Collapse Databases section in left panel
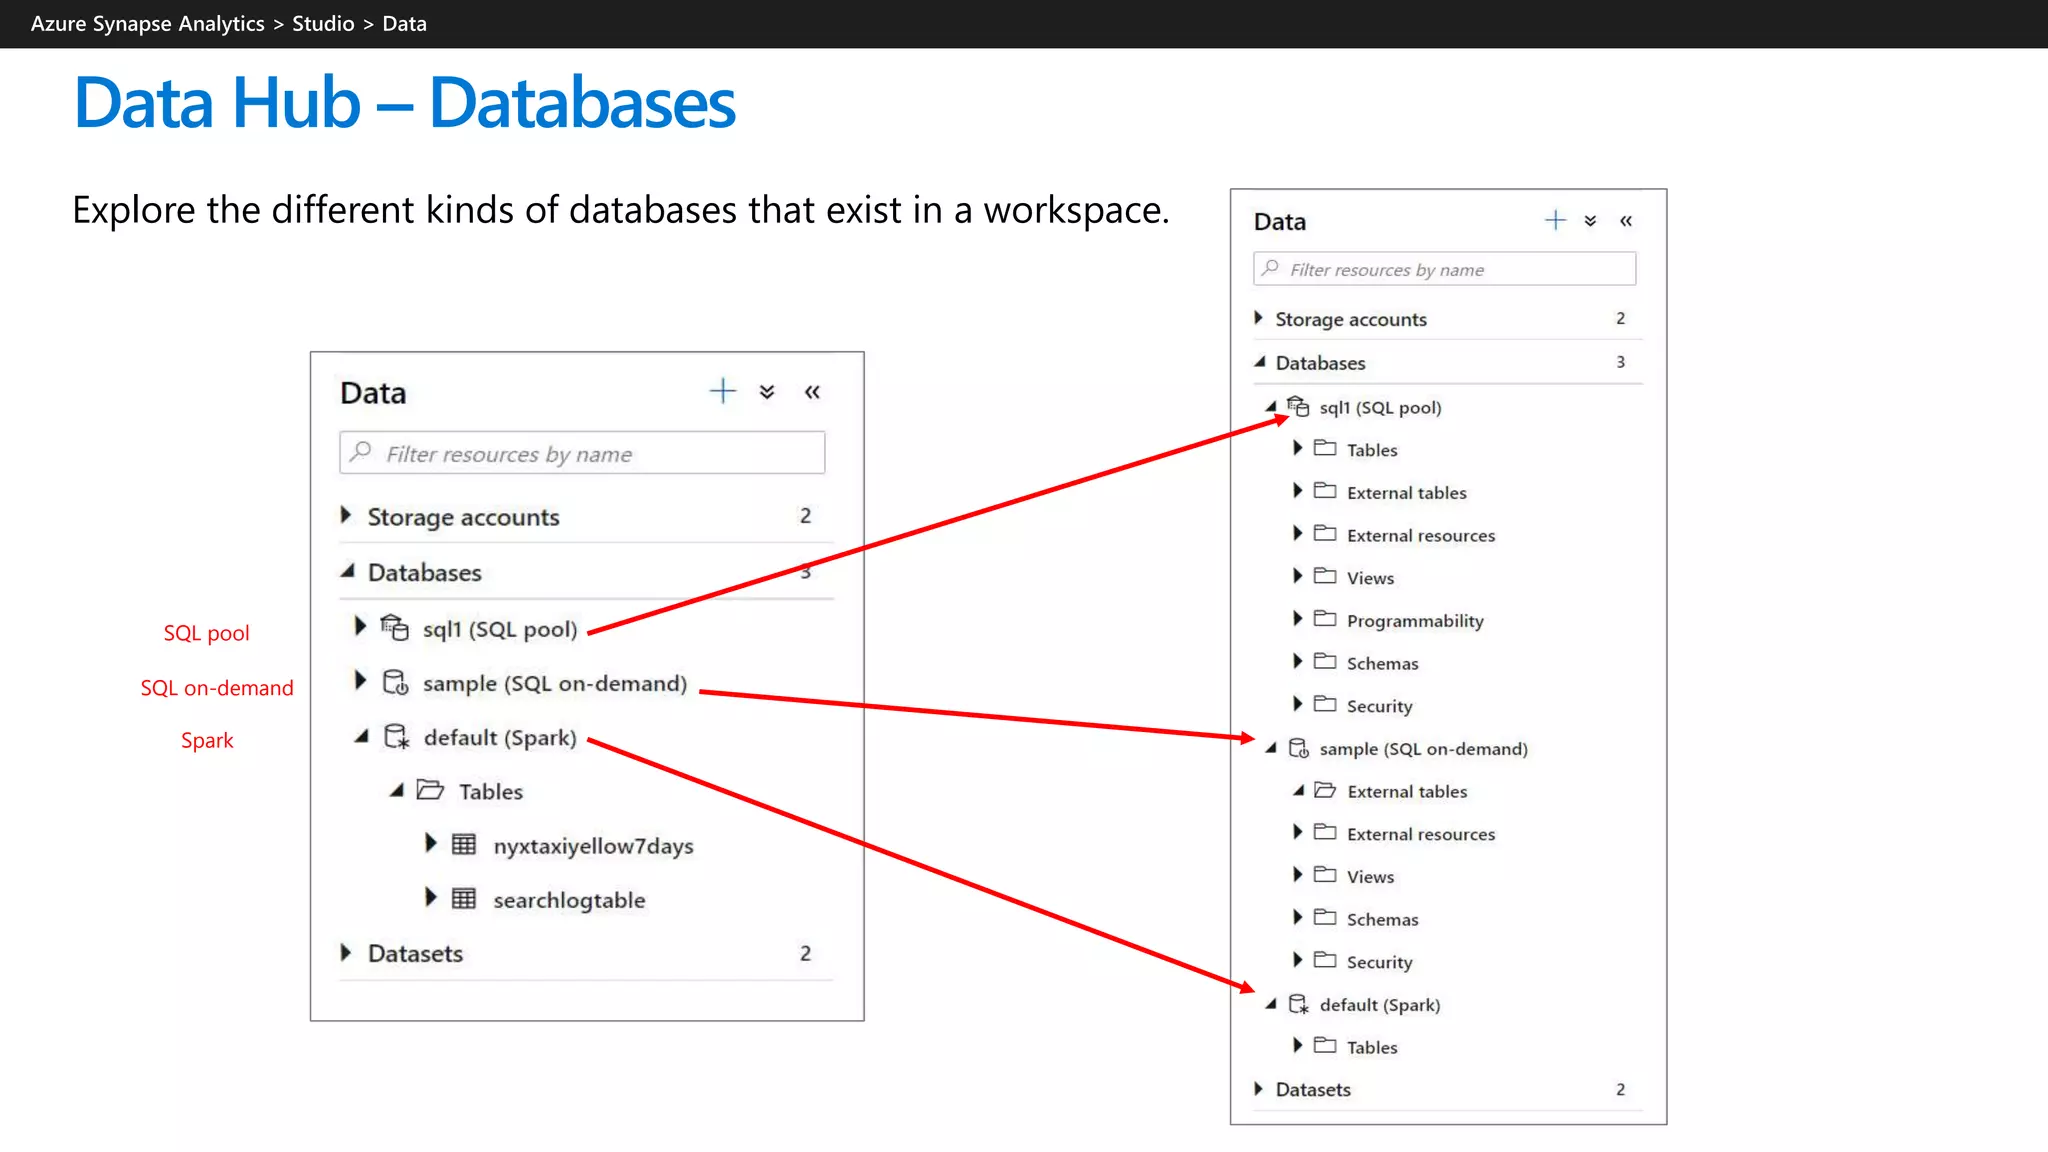This screenshot has height=1152, width=2048. click(347, 571)
